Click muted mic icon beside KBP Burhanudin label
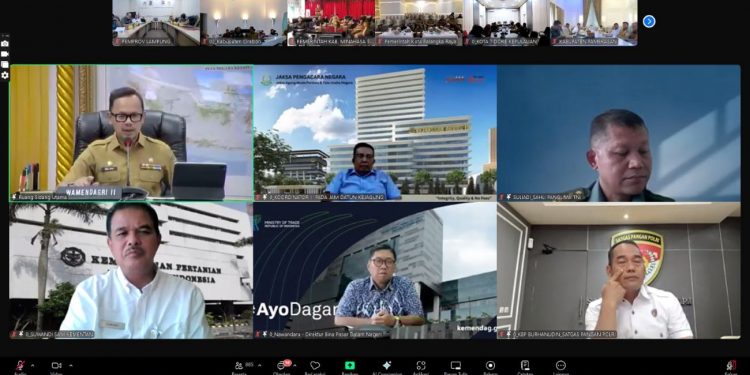 point(503,334)
